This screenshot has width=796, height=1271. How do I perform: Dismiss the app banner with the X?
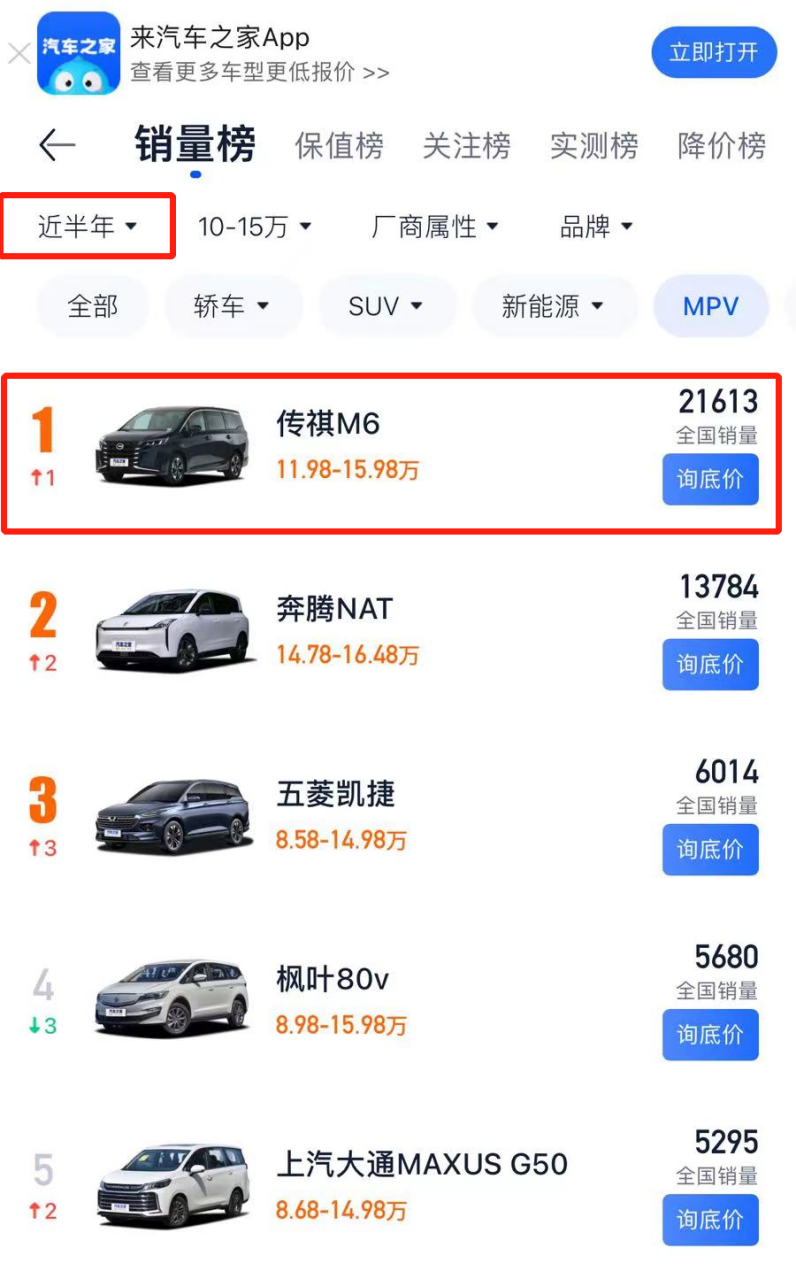pyautogui.click(x=19, y=53)
